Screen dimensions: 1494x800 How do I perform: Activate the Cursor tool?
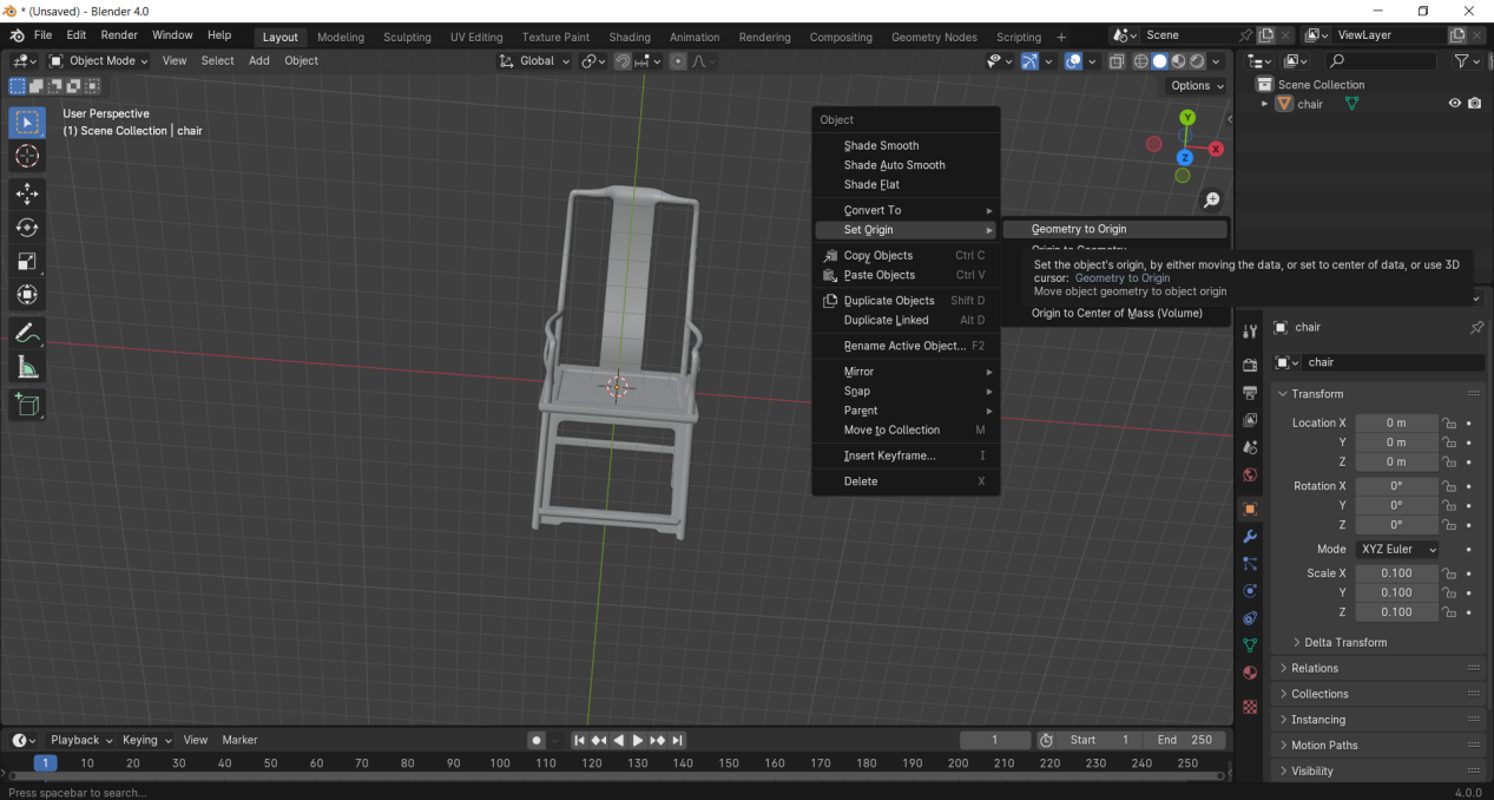click(x=27, y=156)
